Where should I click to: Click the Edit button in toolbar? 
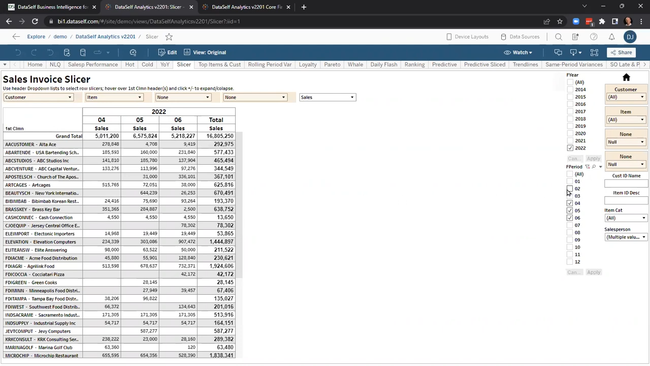pyautogui.click(x=167, y=53)
